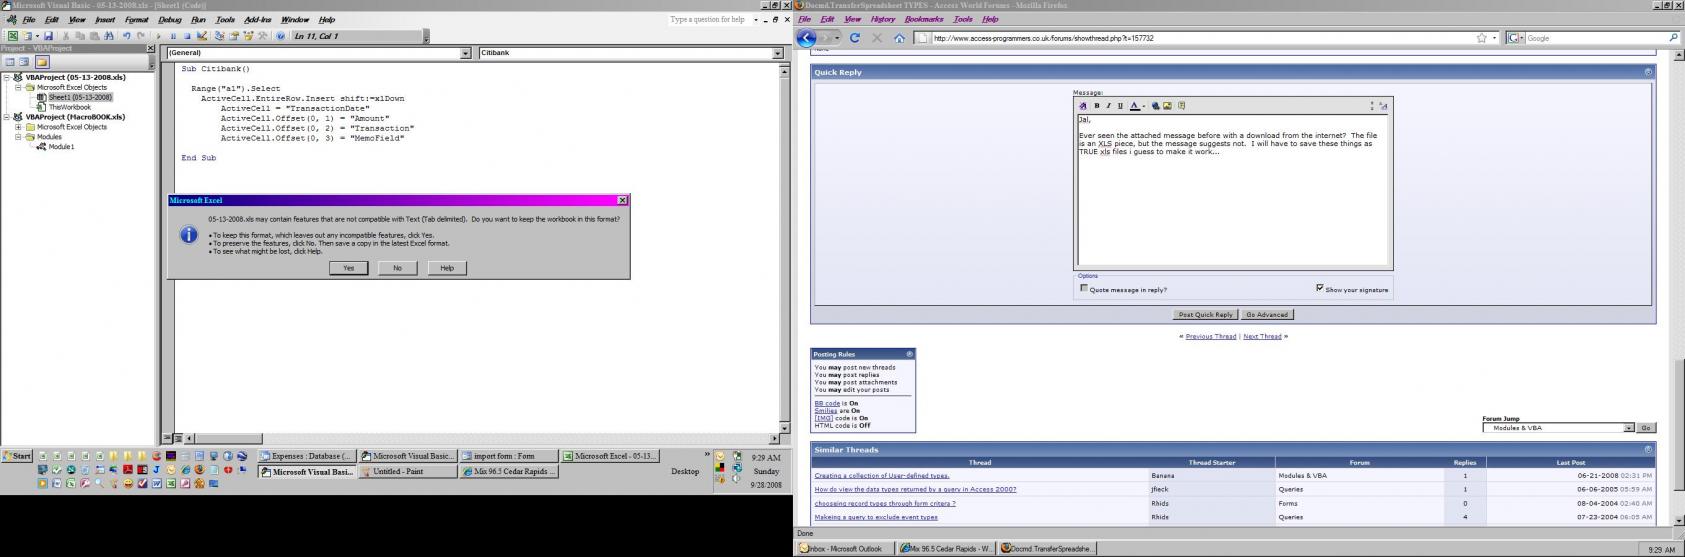Open the Forum Jump dropdown

(x=1629, y=428)
